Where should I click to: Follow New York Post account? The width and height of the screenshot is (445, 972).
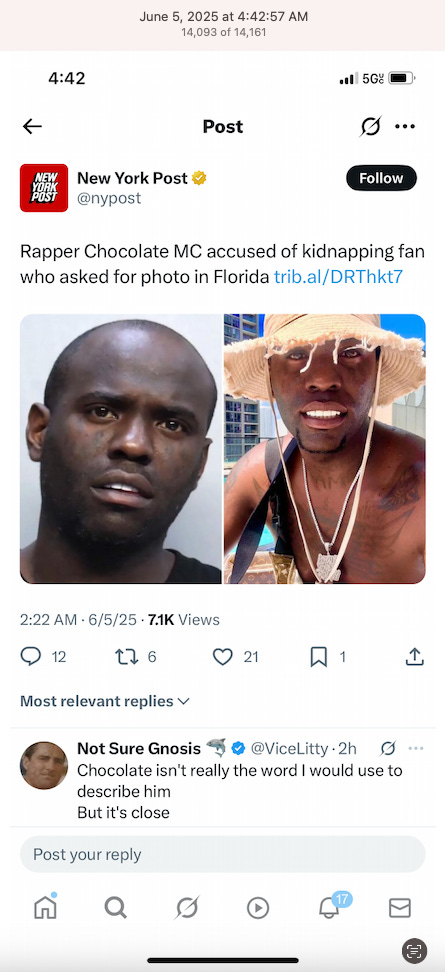tap(381, 178)
